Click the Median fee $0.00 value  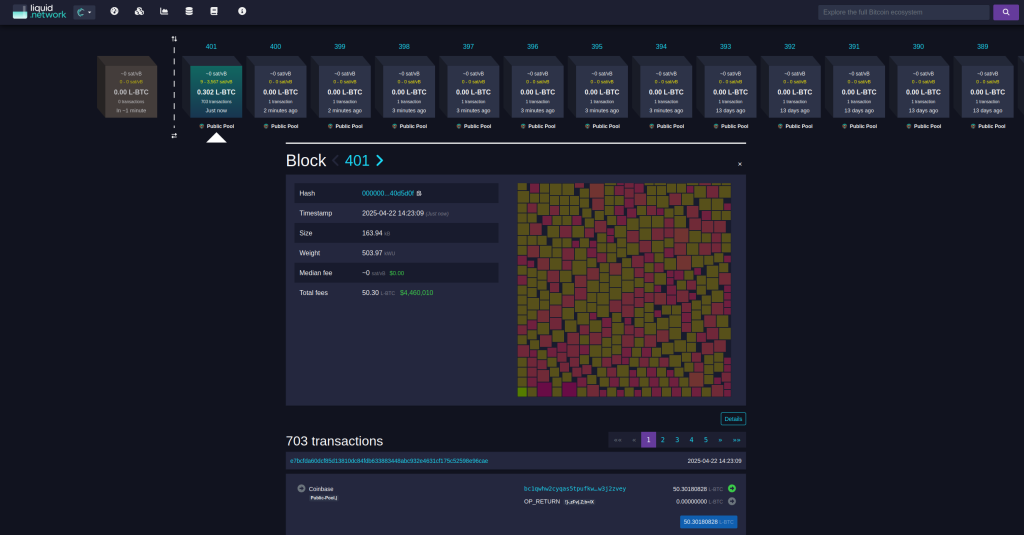point(397,273)
